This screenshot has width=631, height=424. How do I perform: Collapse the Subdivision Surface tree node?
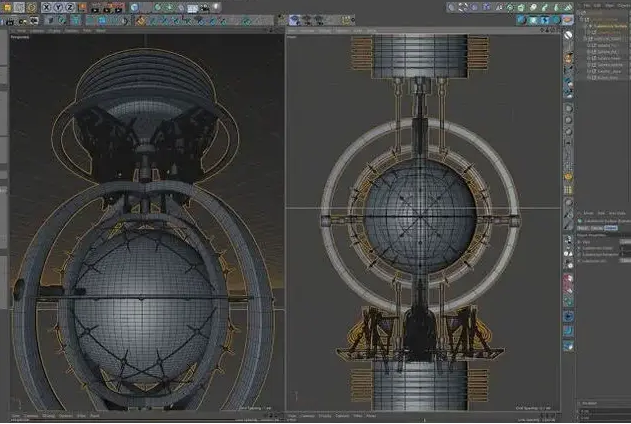[x=586, y=26]
